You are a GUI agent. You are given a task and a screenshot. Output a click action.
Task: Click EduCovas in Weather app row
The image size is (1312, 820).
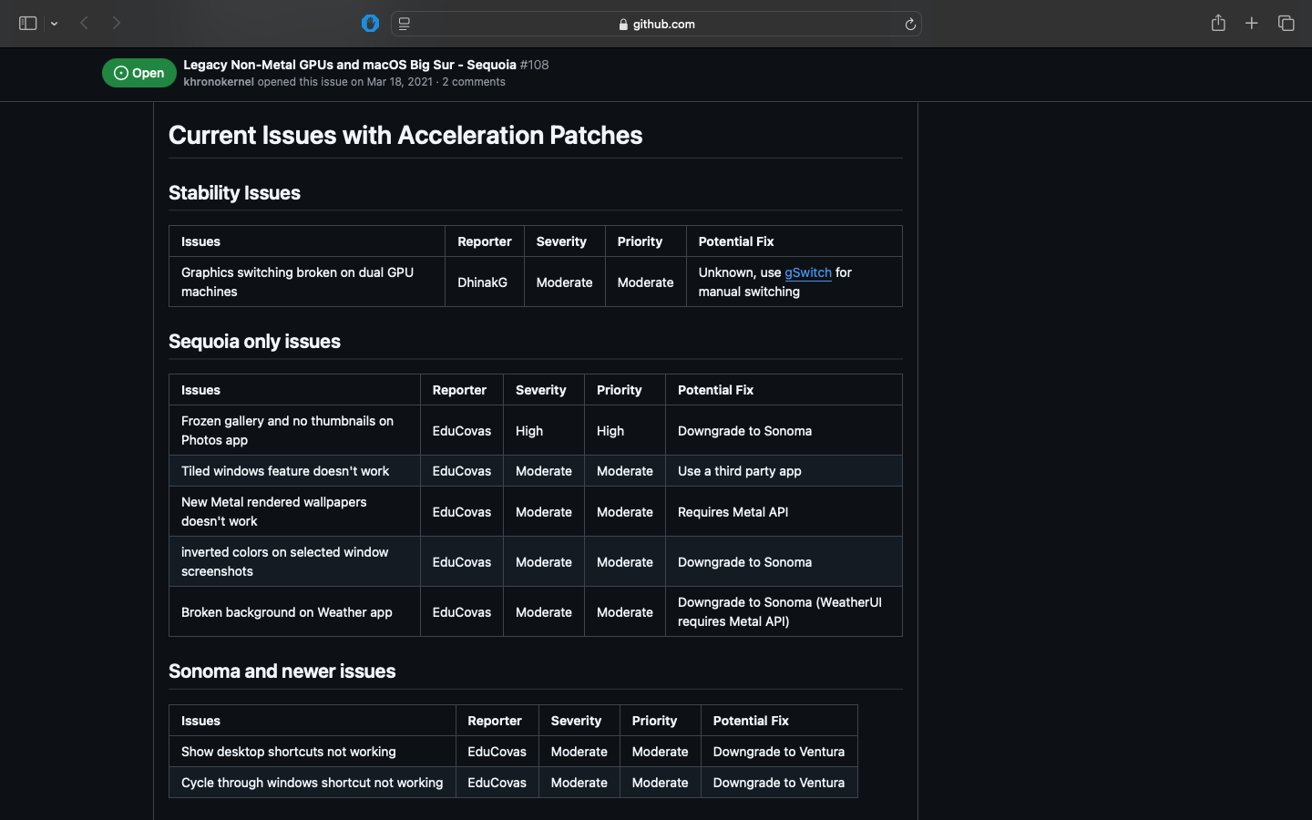click(x=461, y=612)
